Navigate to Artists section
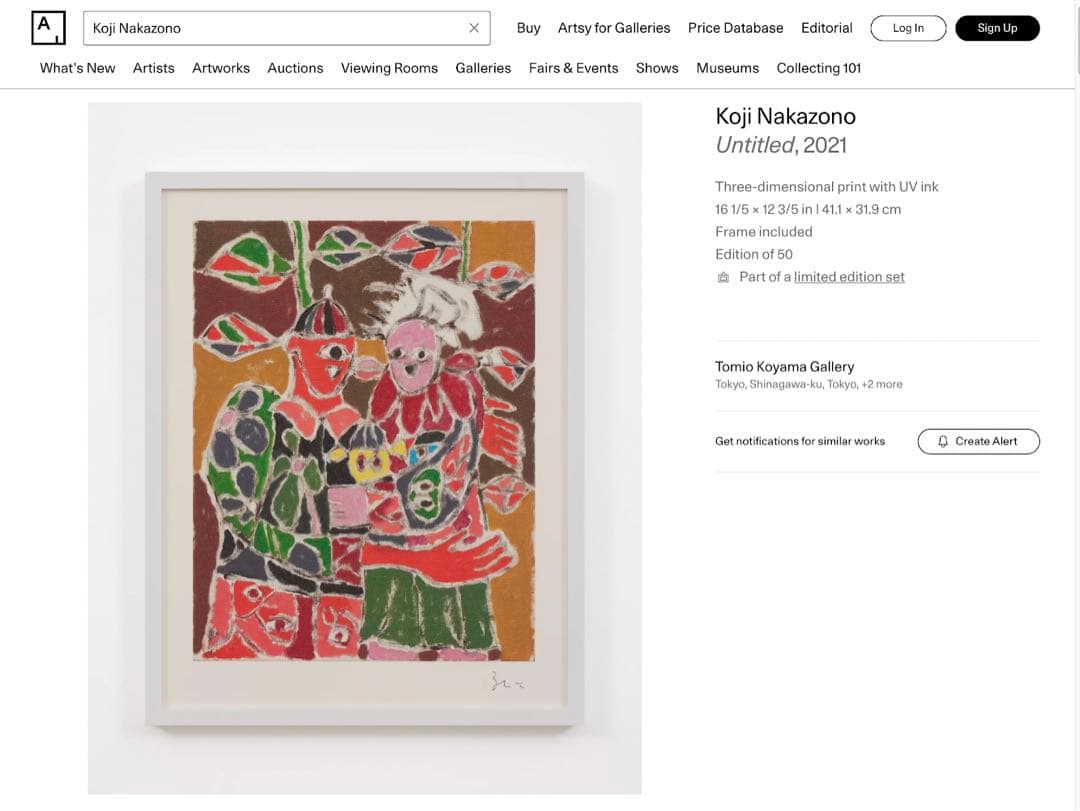Viewport: 1080px width, 811px height. pyautogui.click(x=154, y=68)
